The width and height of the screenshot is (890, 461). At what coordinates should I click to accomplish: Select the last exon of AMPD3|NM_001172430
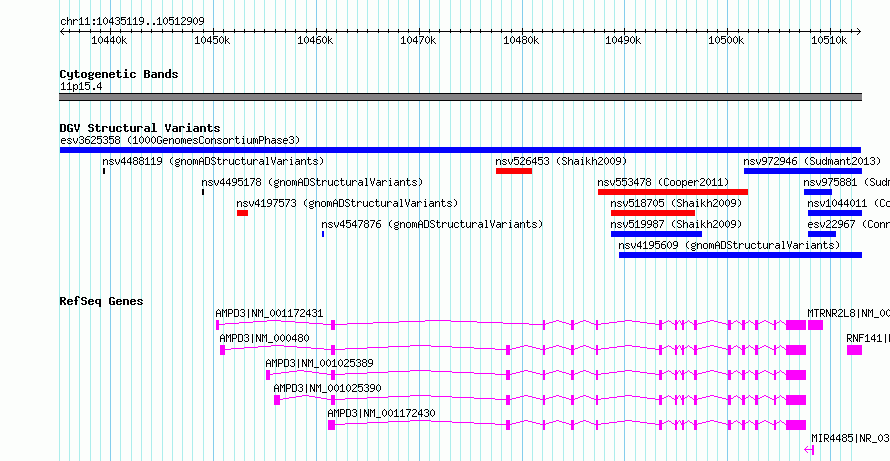point(796,425)
